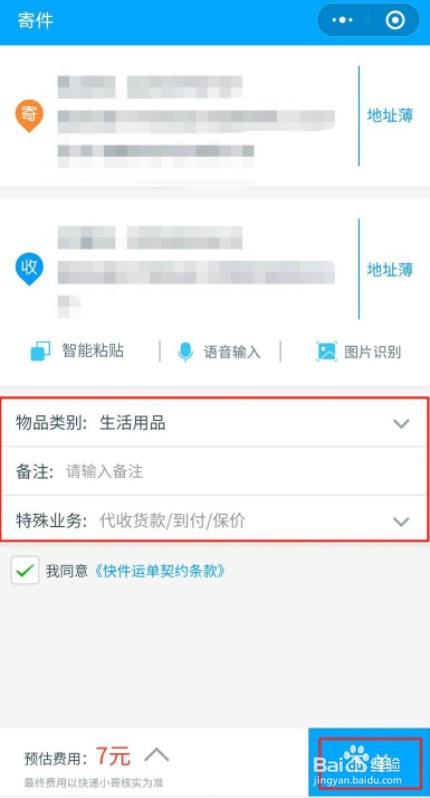Click the 备注 remarks input field
The image size is (430, 798).
click(214, 471)
